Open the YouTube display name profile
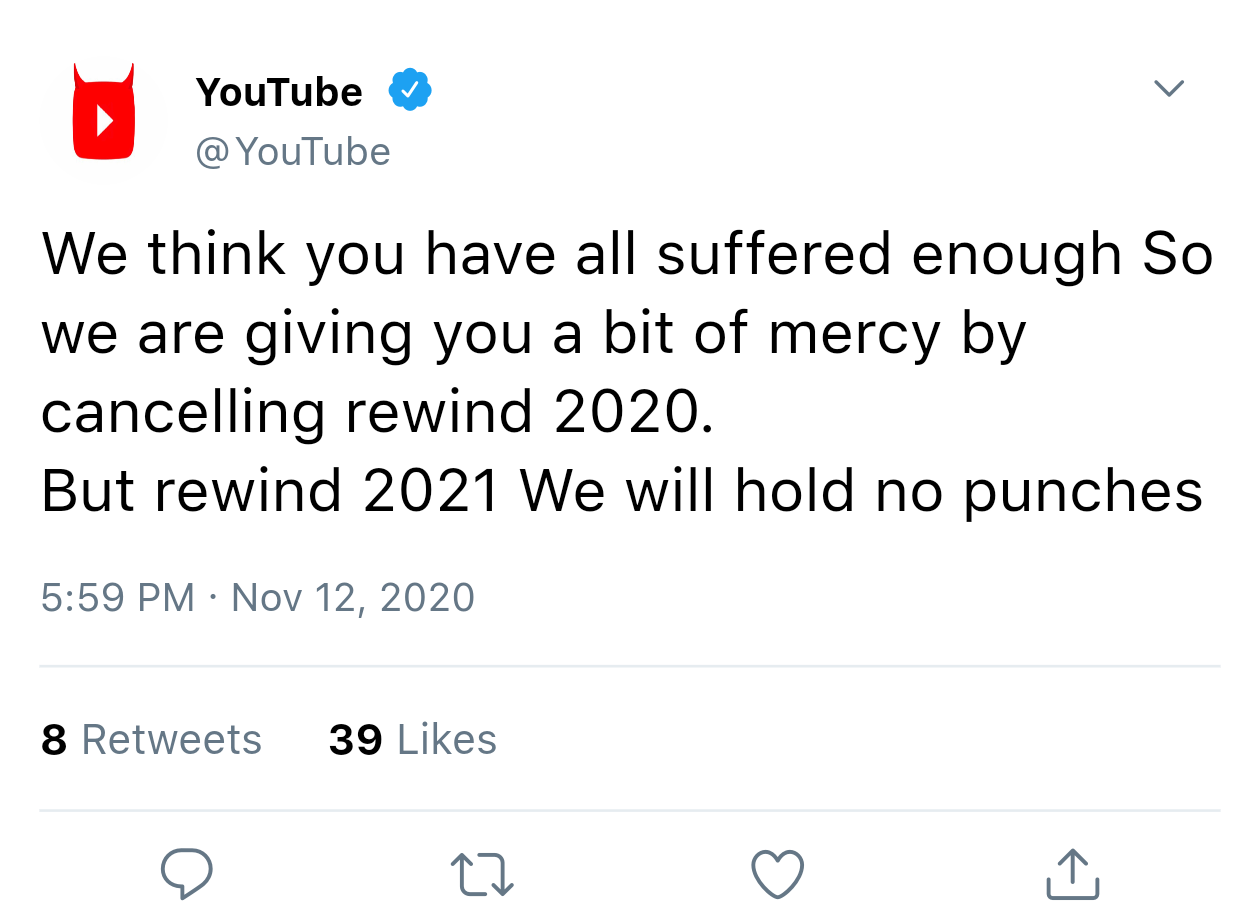Image resolution: width=1260 pixels, height=921 pixels. [x=279, y=92]
